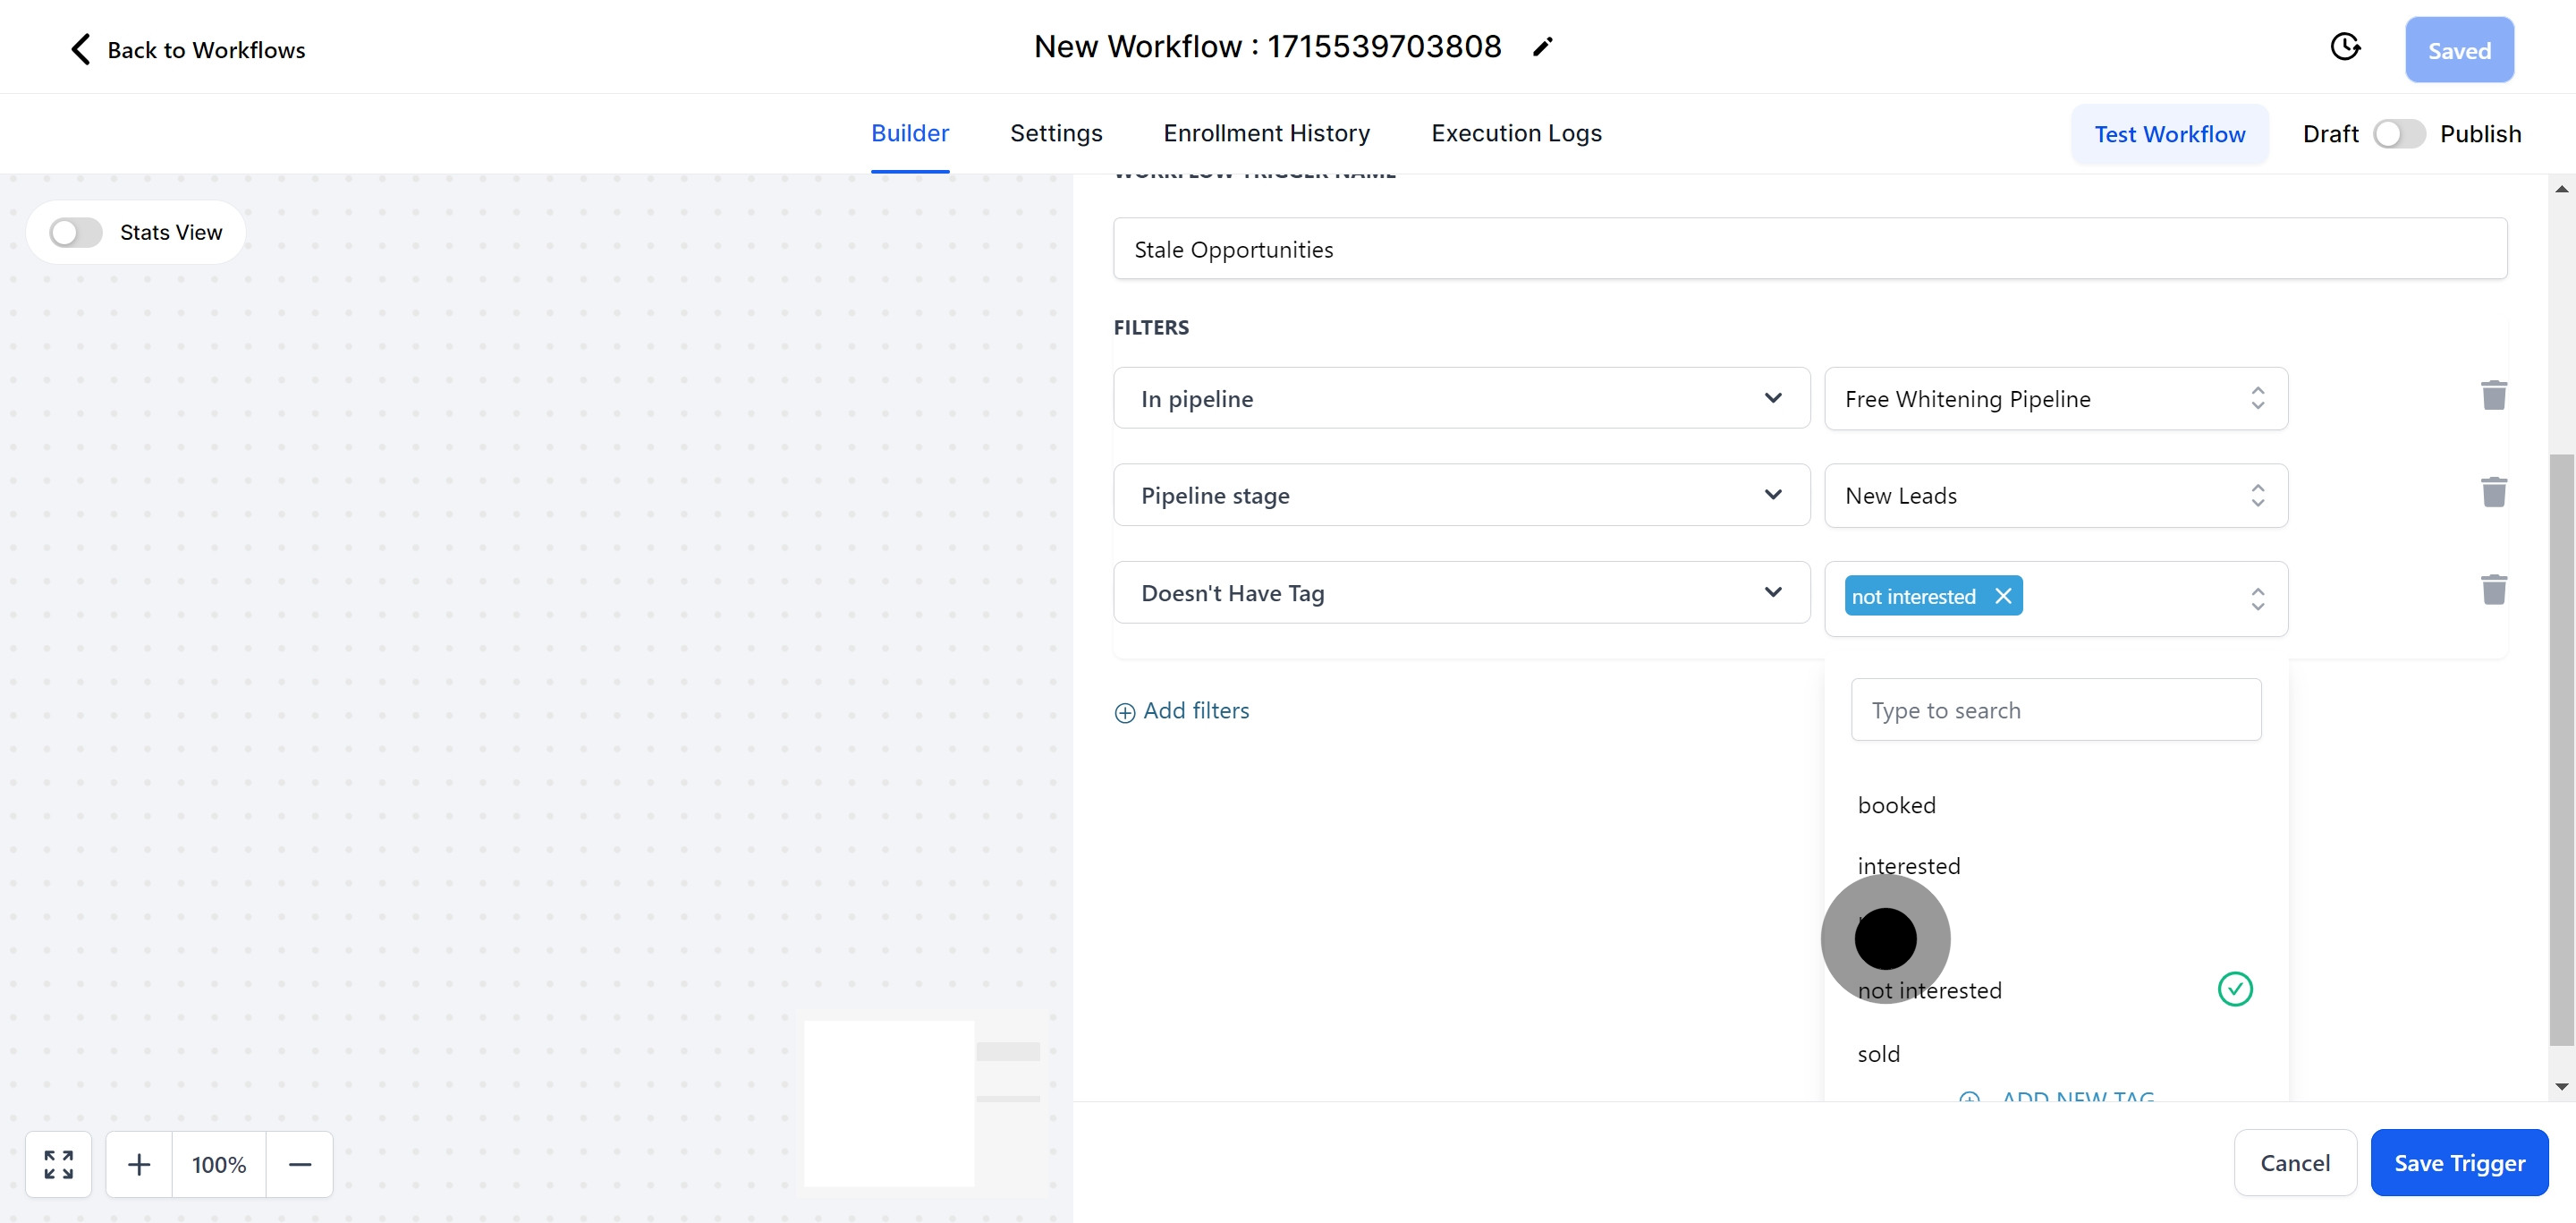Open the version history clock icon
The image size is (2576, 1223).
(x=2344, y=47)
